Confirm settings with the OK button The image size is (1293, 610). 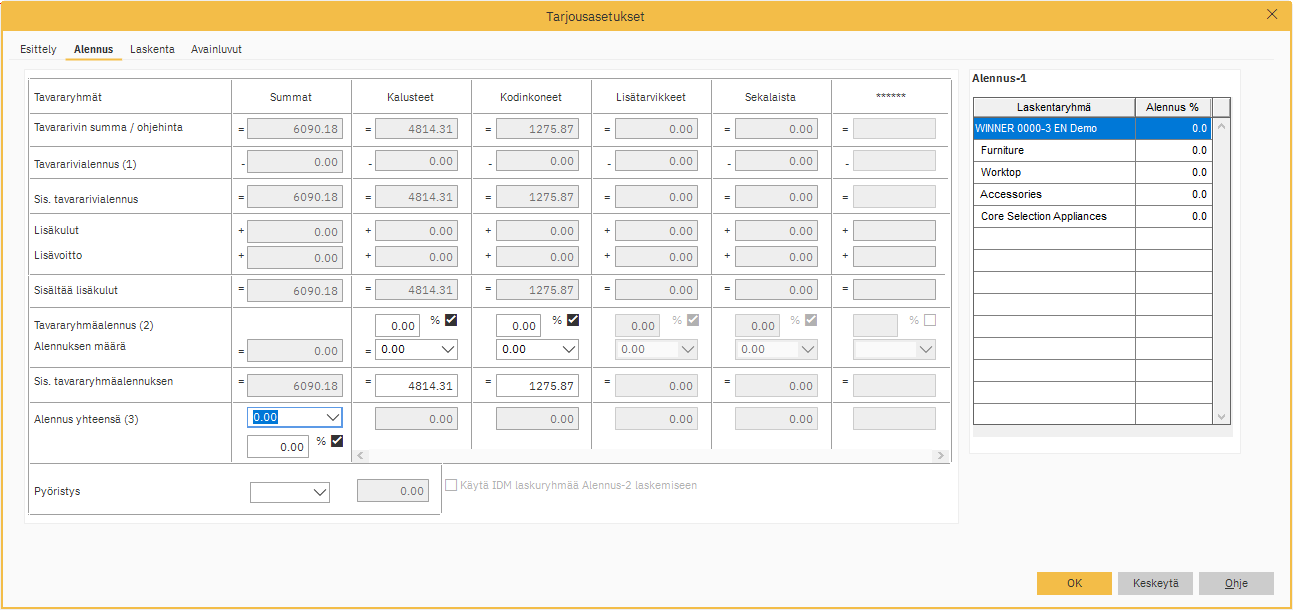1074,583
